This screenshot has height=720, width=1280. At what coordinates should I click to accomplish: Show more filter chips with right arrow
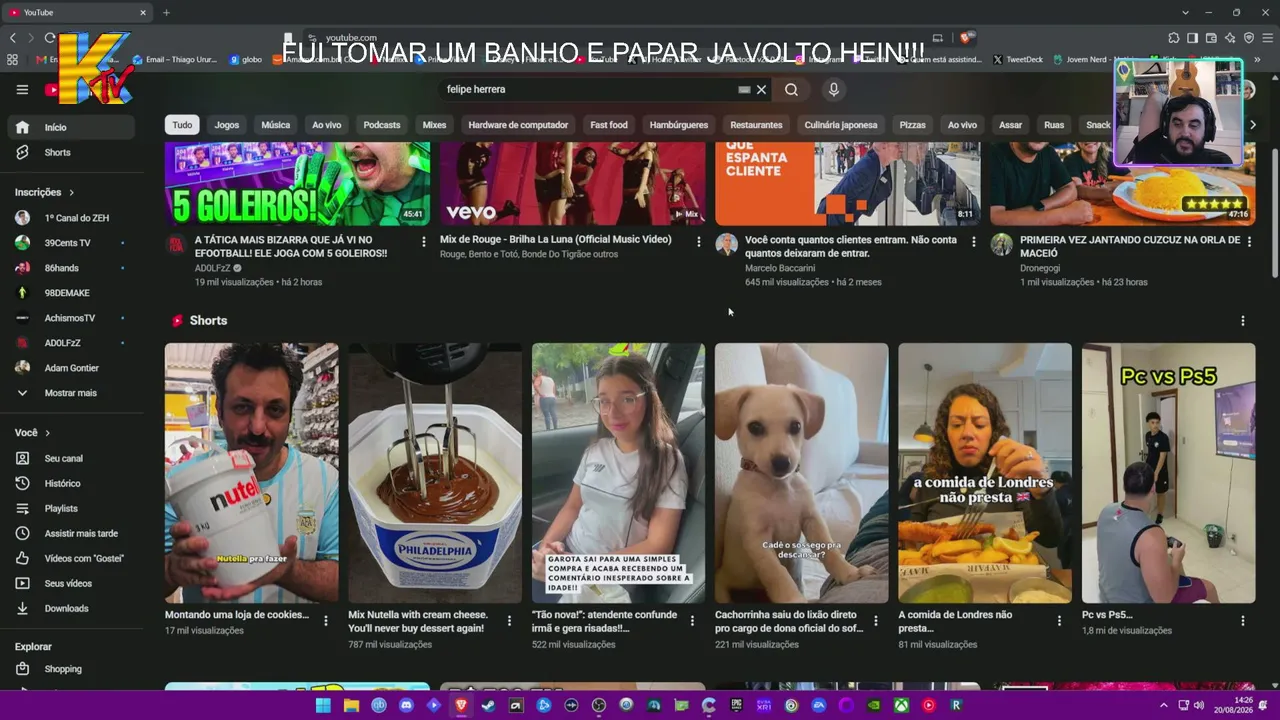1252,125
